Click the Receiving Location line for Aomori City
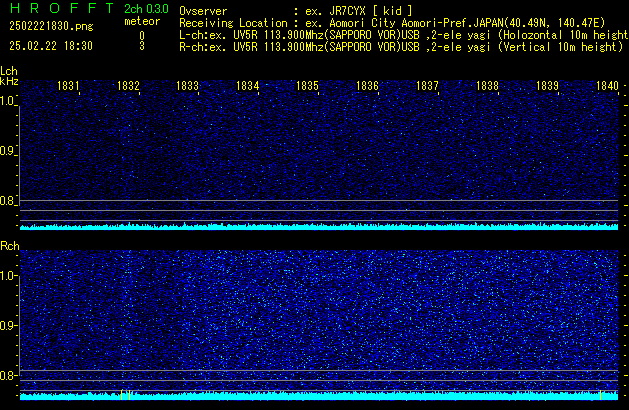This screenshot has height=410, width=629. pyautogui.click(x=392, y=23)
